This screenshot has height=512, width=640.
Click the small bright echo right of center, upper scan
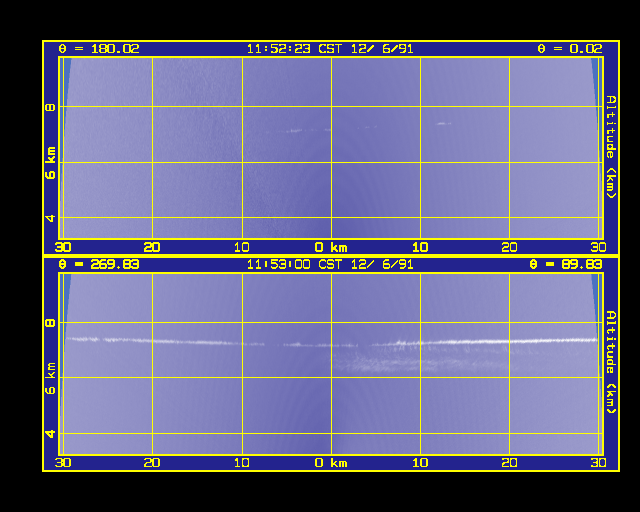pos(443,123)
